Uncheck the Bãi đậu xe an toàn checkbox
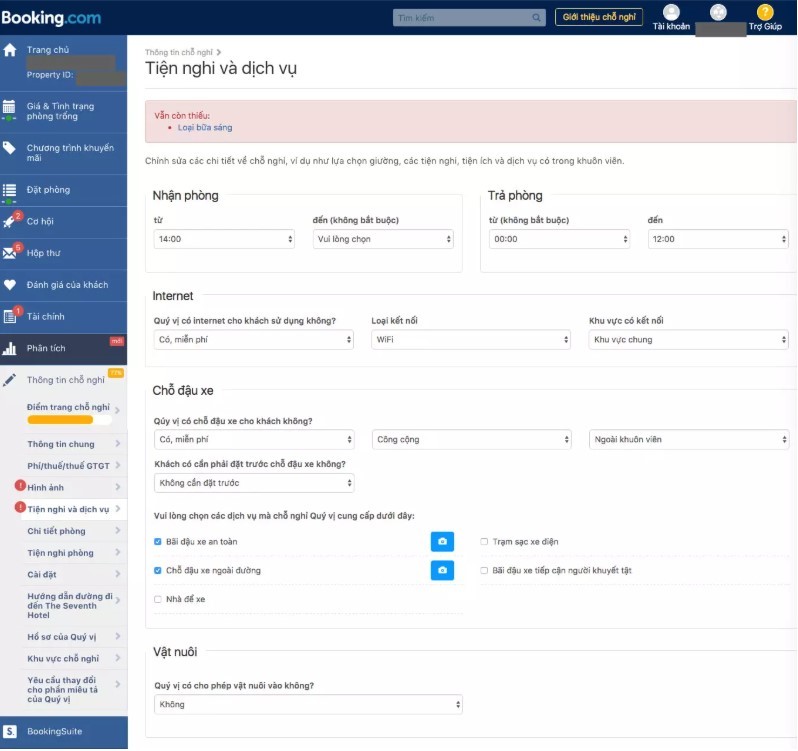798x751 pixels. pos(158,541)
